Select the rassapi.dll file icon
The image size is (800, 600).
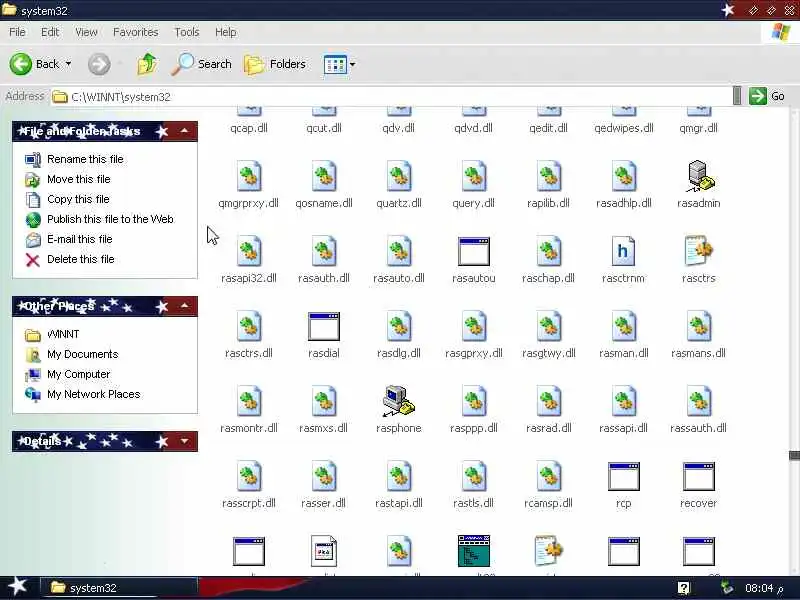coord(623,401)
